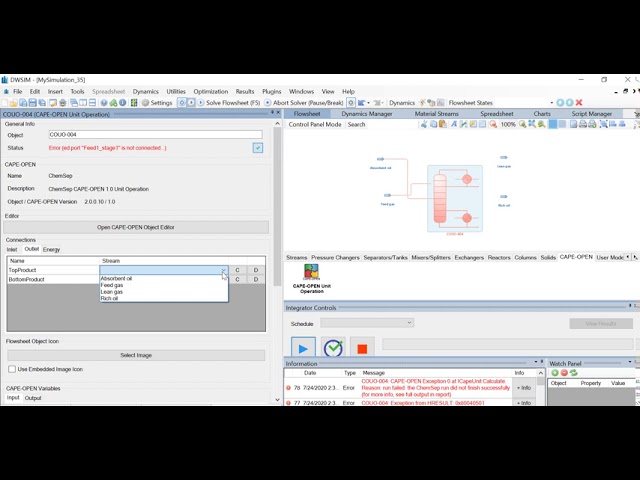This screenshot has width=640, height=480.
Task: Click the zoom-in magnifier next to 100%
Action: 522,124
